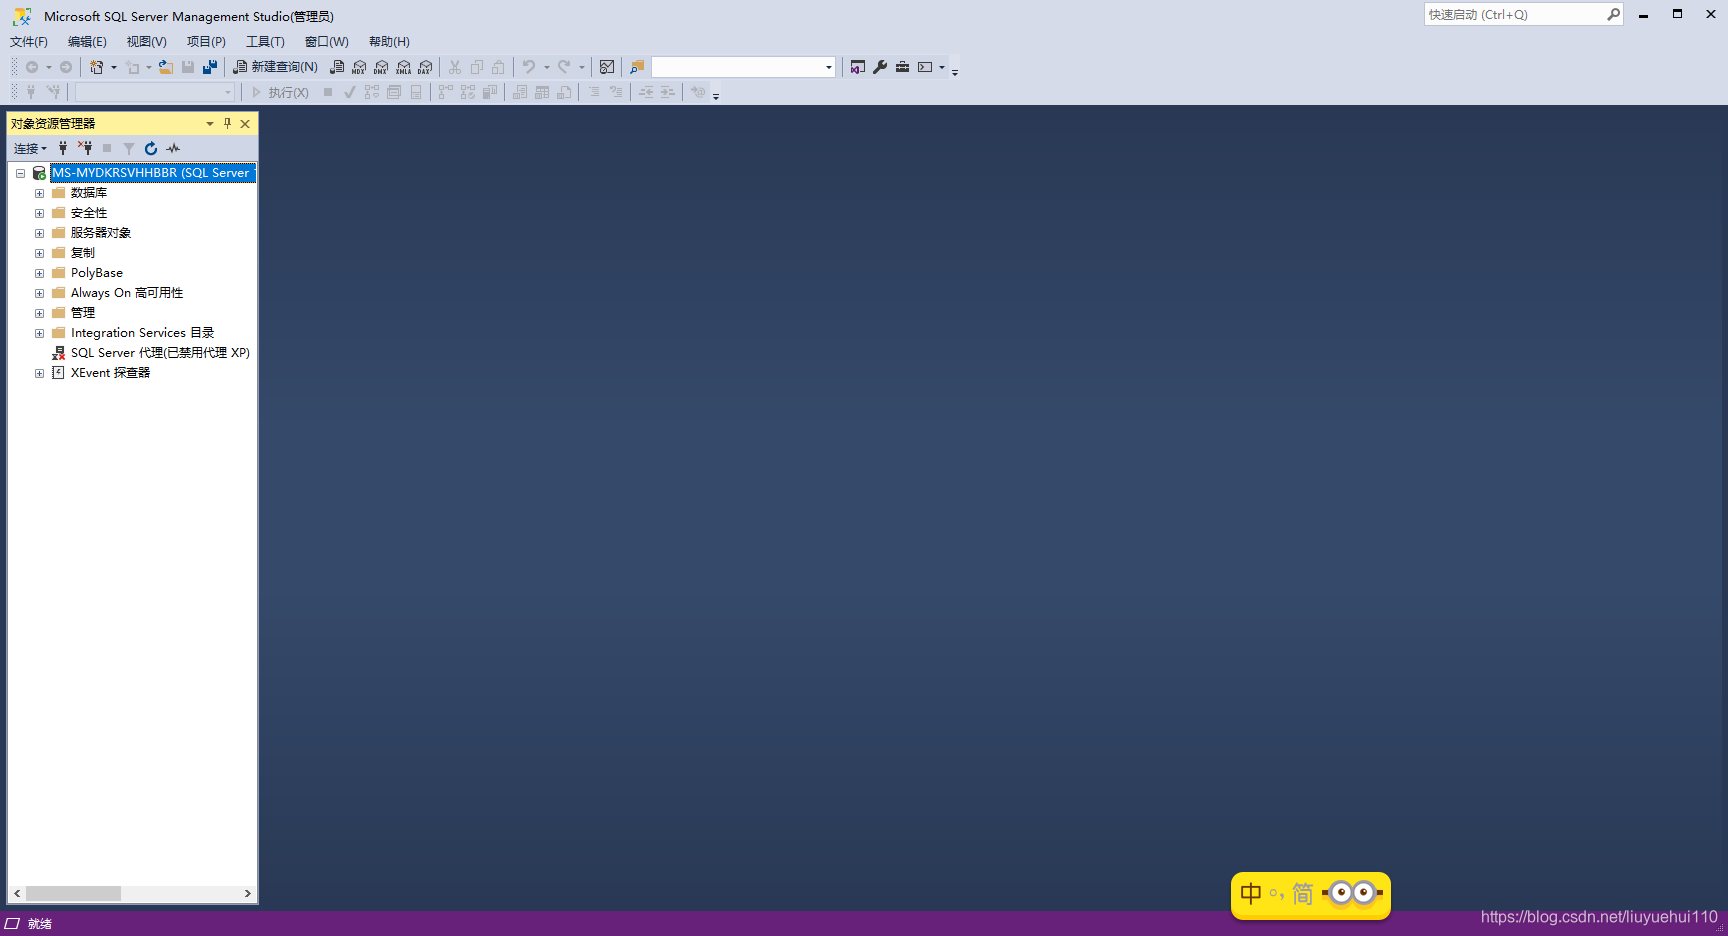
Task: Click the New Project toolbar icon
Action: (x=96, y=67)
